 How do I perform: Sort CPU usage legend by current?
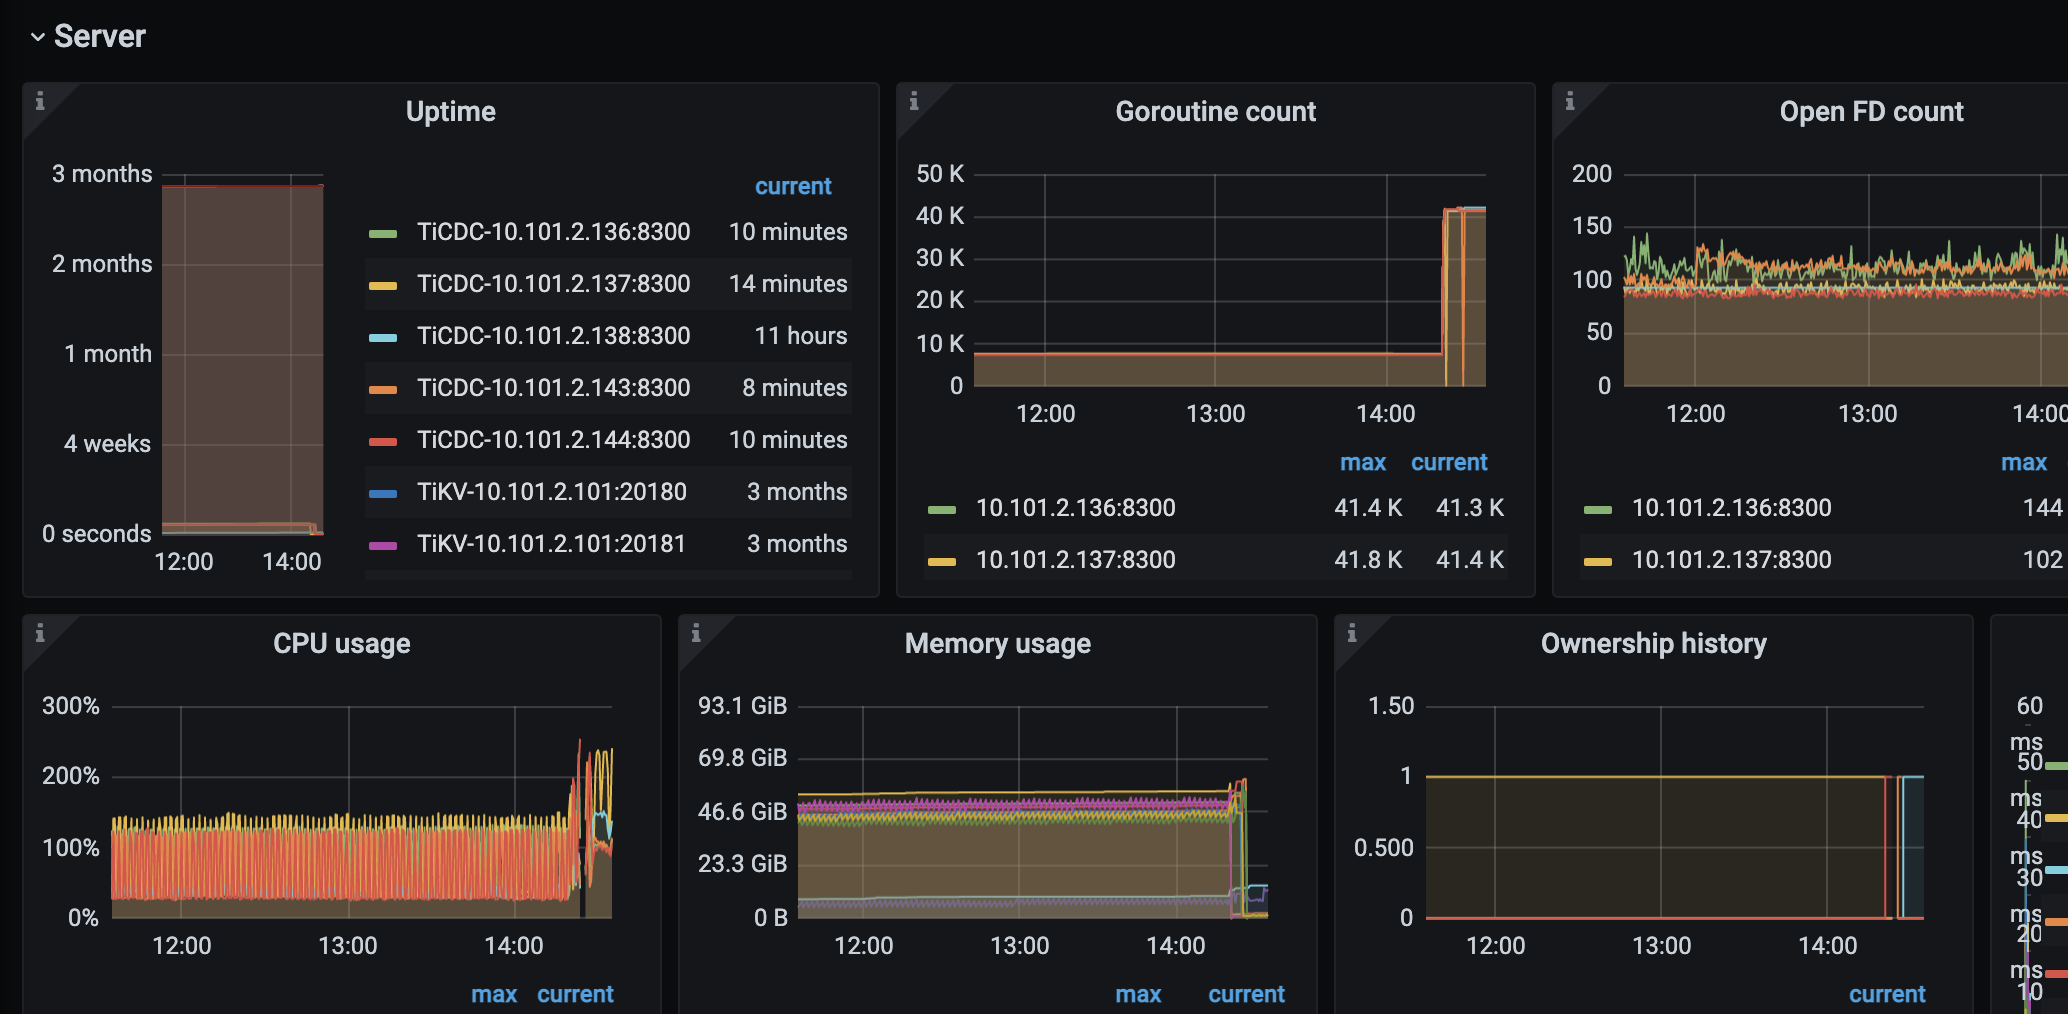575,994
